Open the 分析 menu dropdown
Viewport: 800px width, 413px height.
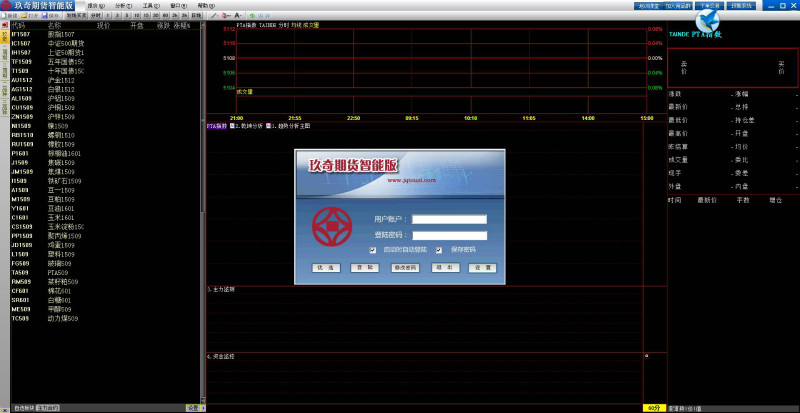click(122, 5)
